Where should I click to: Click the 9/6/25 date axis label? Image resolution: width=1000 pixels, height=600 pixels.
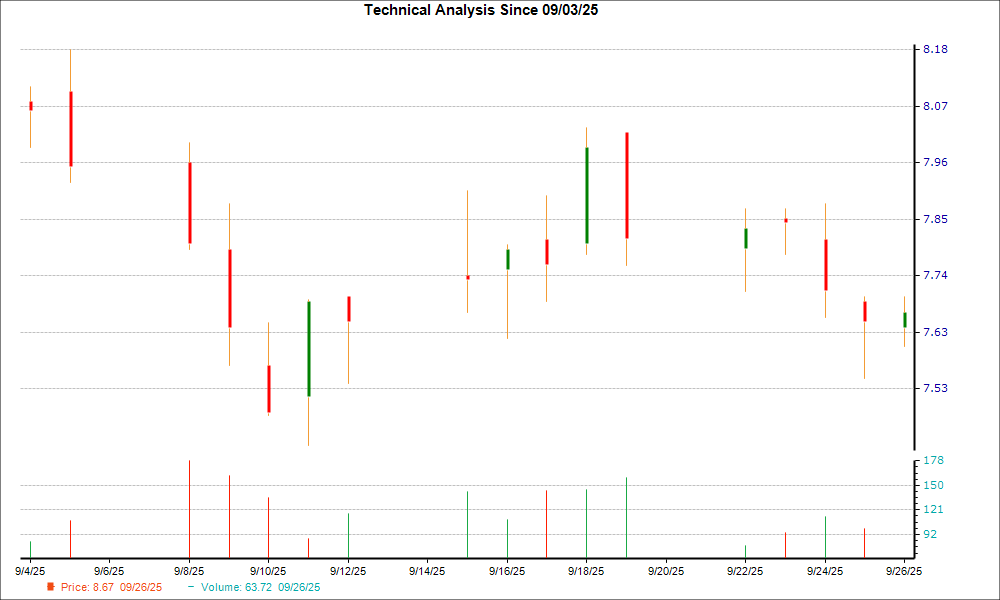(x=109, y=571)
